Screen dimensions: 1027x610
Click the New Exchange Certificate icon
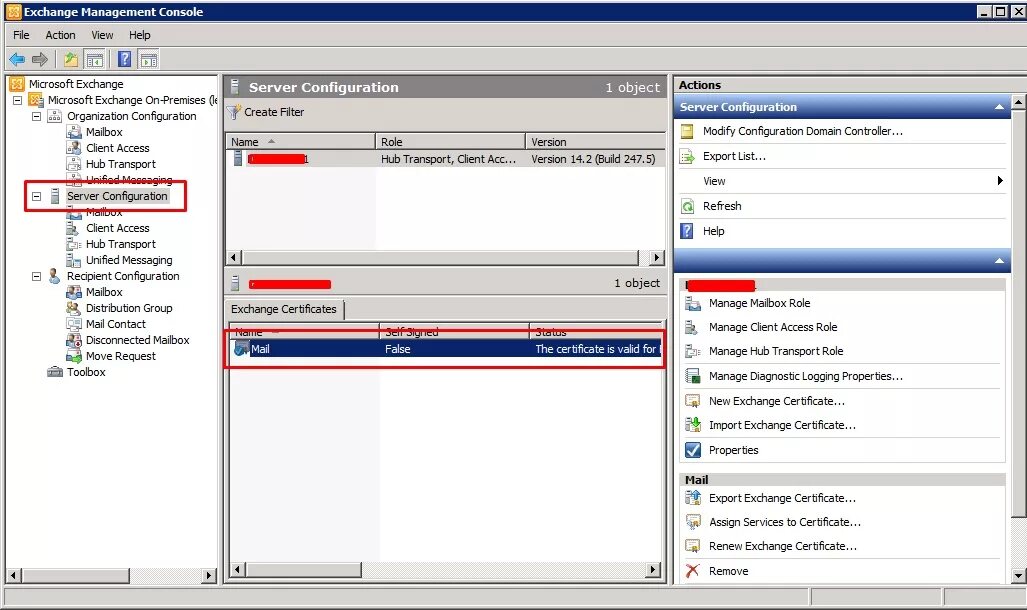[692, 401]
